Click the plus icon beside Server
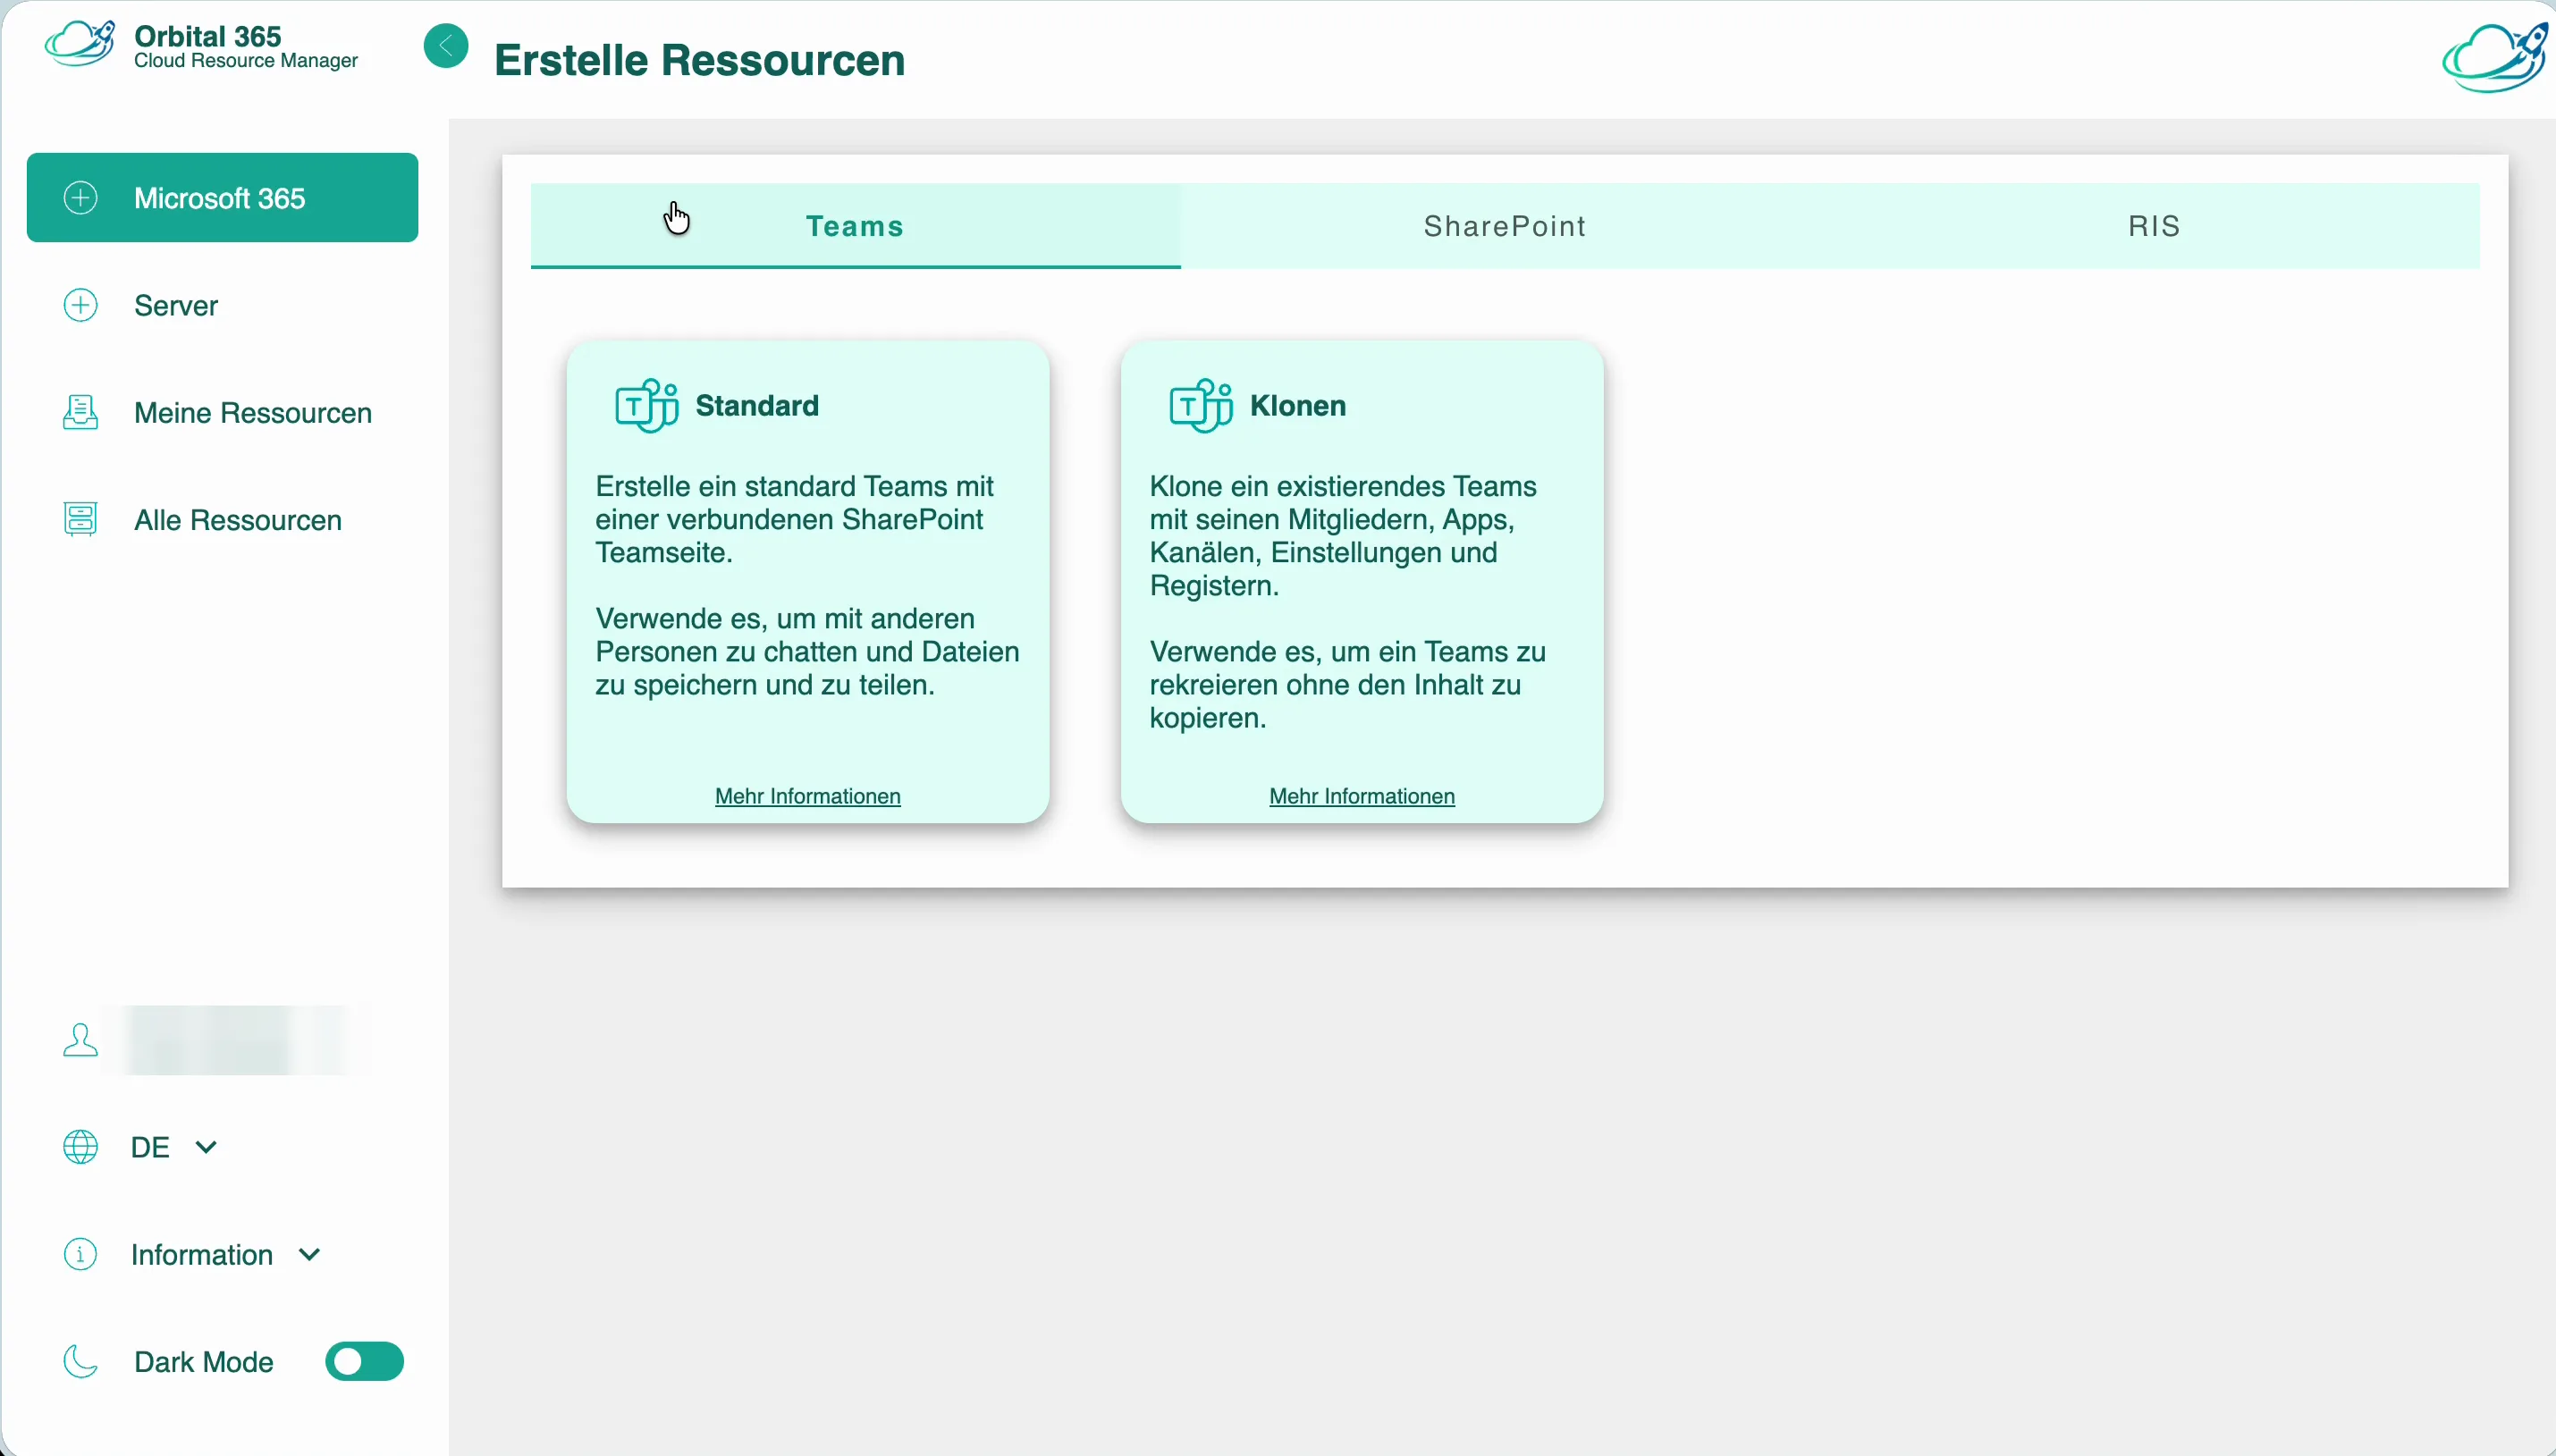Image resolution: width=2556 pixels, height=1456 pixels. pos(81,305)
